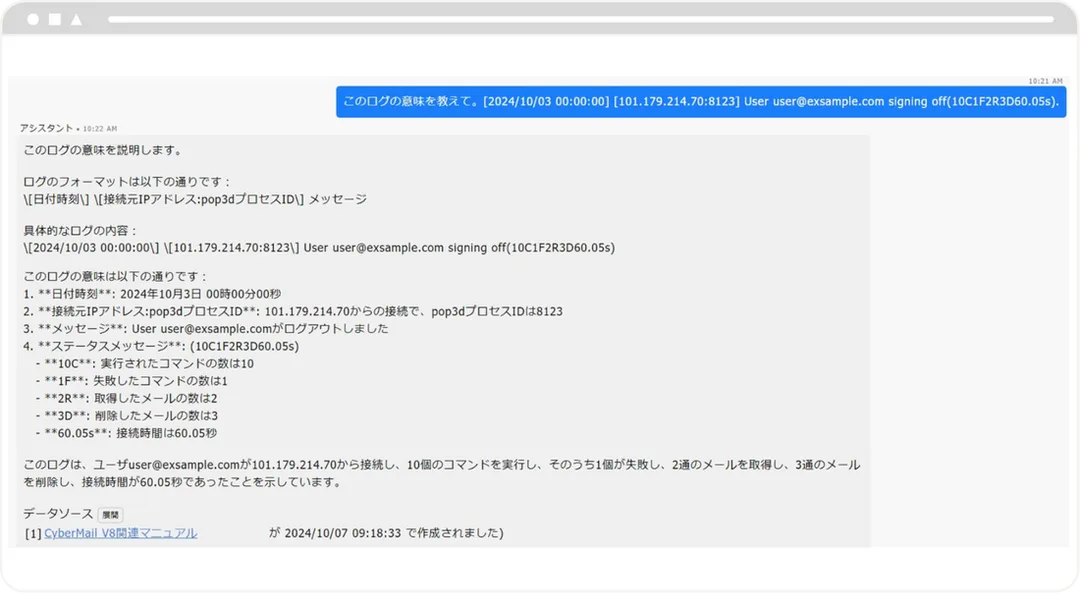Click the 3D 削除したメールの数は3 line

(127, 416)
